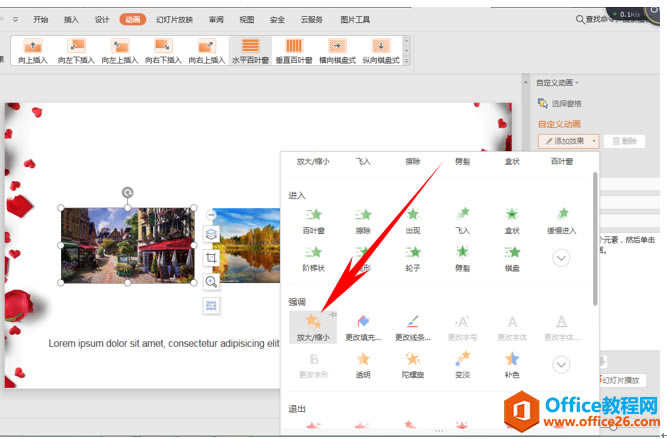Open the quick access toolbar dropdown
Viewport: 667px width, 439px height.
[15, 20]
